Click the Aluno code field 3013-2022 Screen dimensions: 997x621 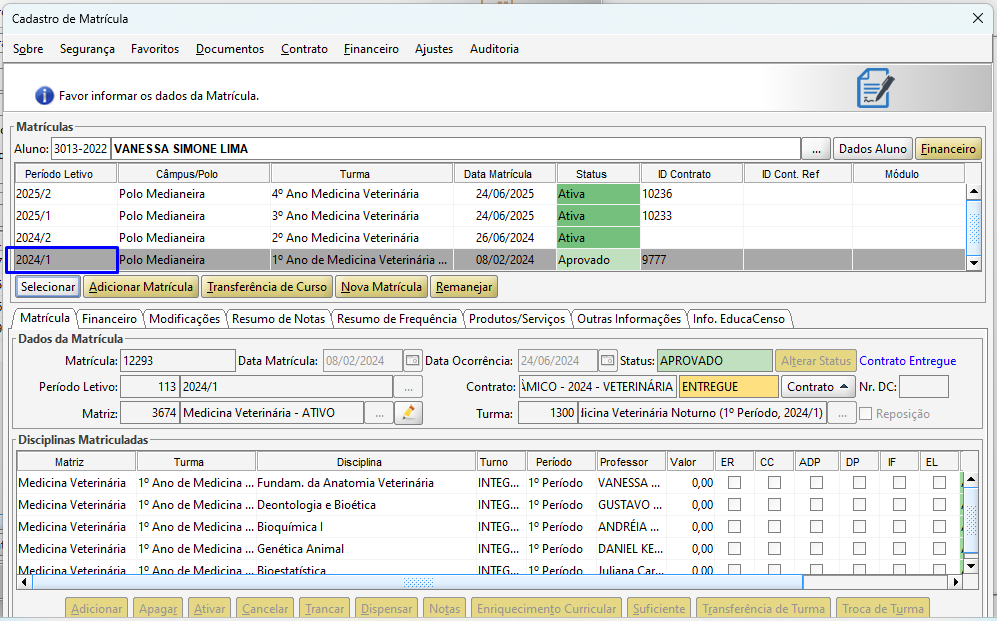click(x=80, y=149)
